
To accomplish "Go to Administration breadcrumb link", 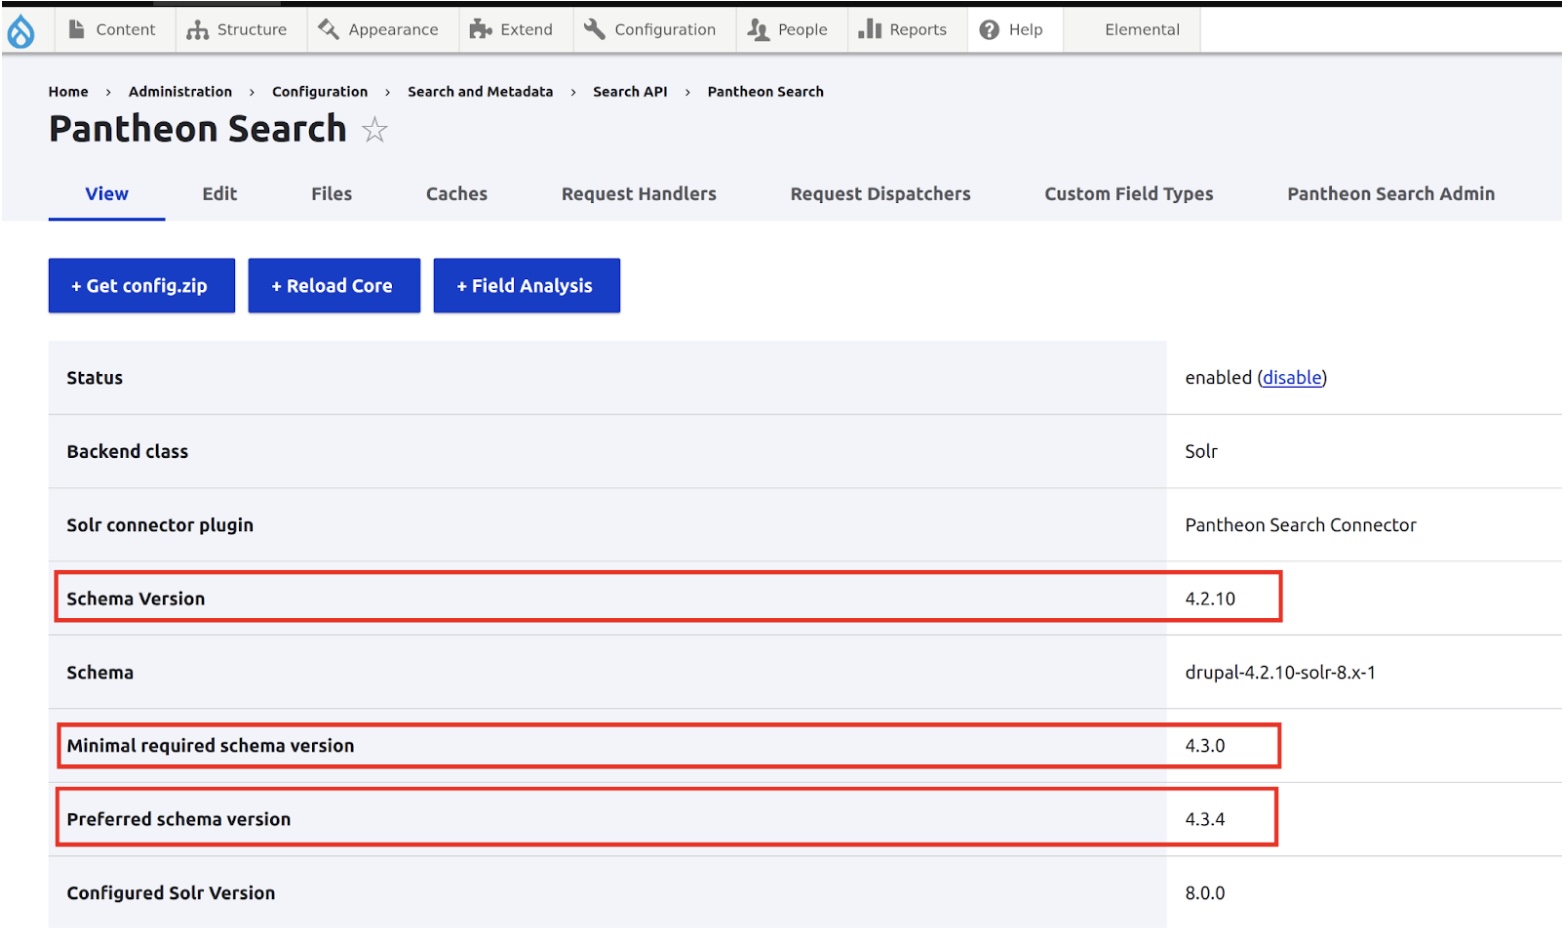I will (180, 92).
